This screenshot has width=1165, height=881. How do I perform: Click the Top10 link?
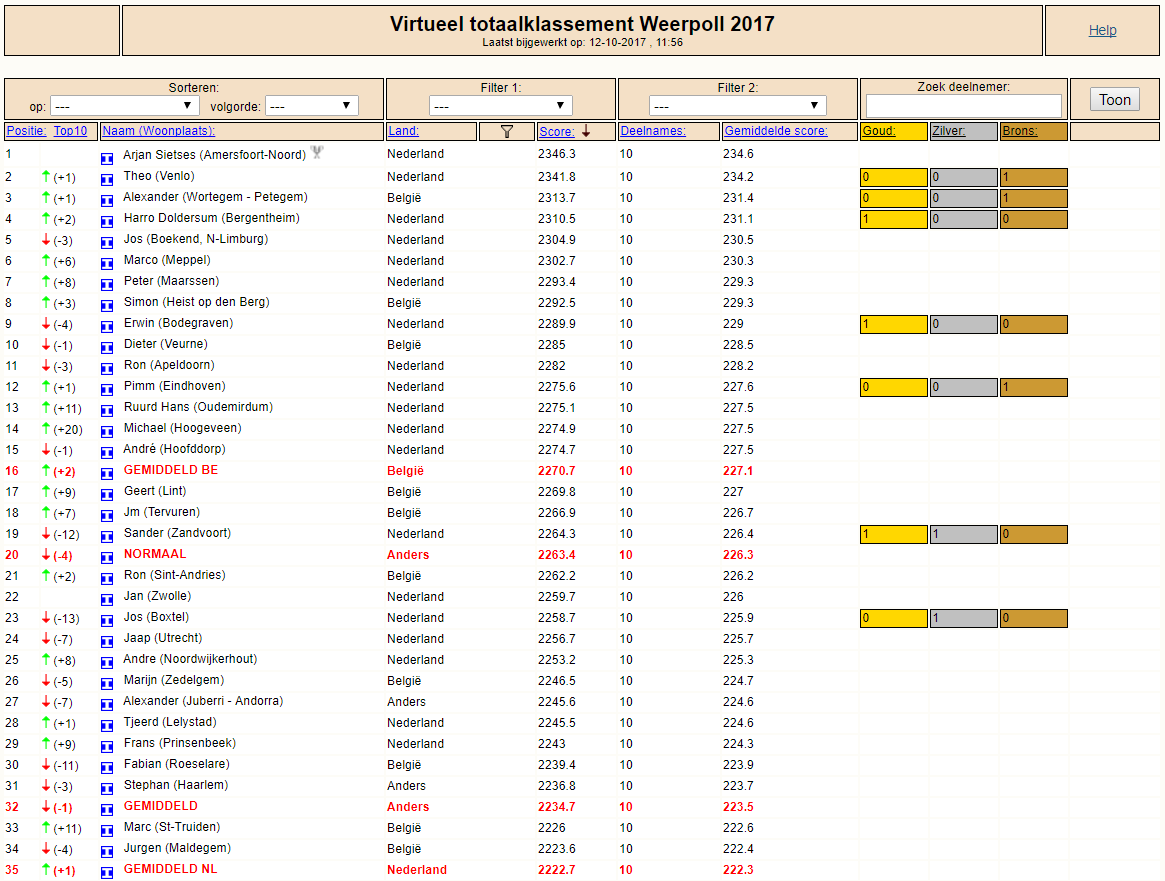70,131
